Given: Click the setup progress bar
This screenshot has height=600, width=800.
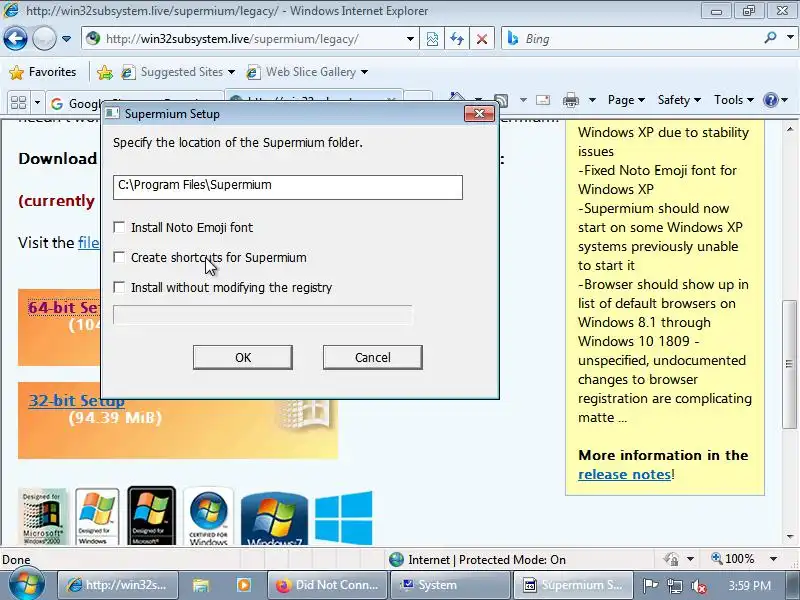Looking at the screenshot, I should click(263, 315).
